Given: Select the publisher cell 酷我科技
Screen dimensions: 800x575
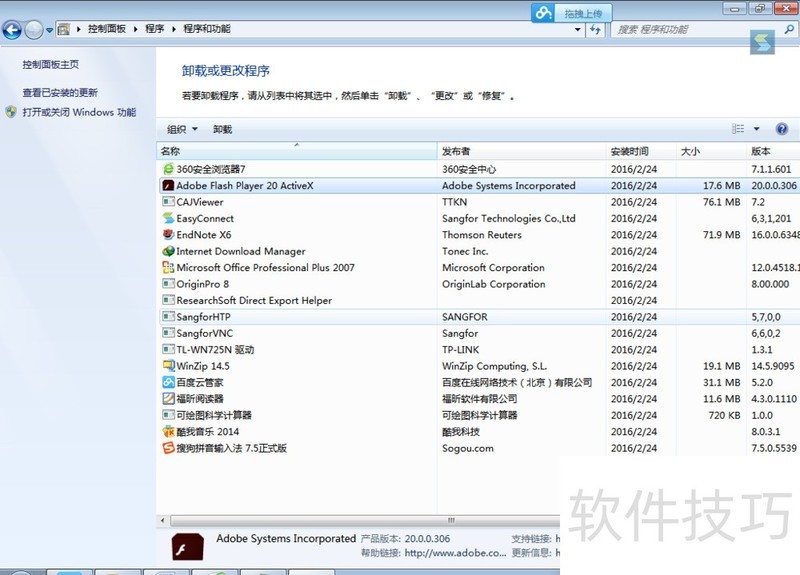Looking at the screenshot, I should coord(461,432).
